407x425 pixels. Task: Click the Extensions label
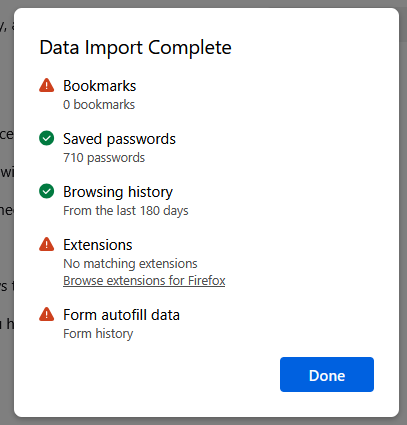click(98, 245)
